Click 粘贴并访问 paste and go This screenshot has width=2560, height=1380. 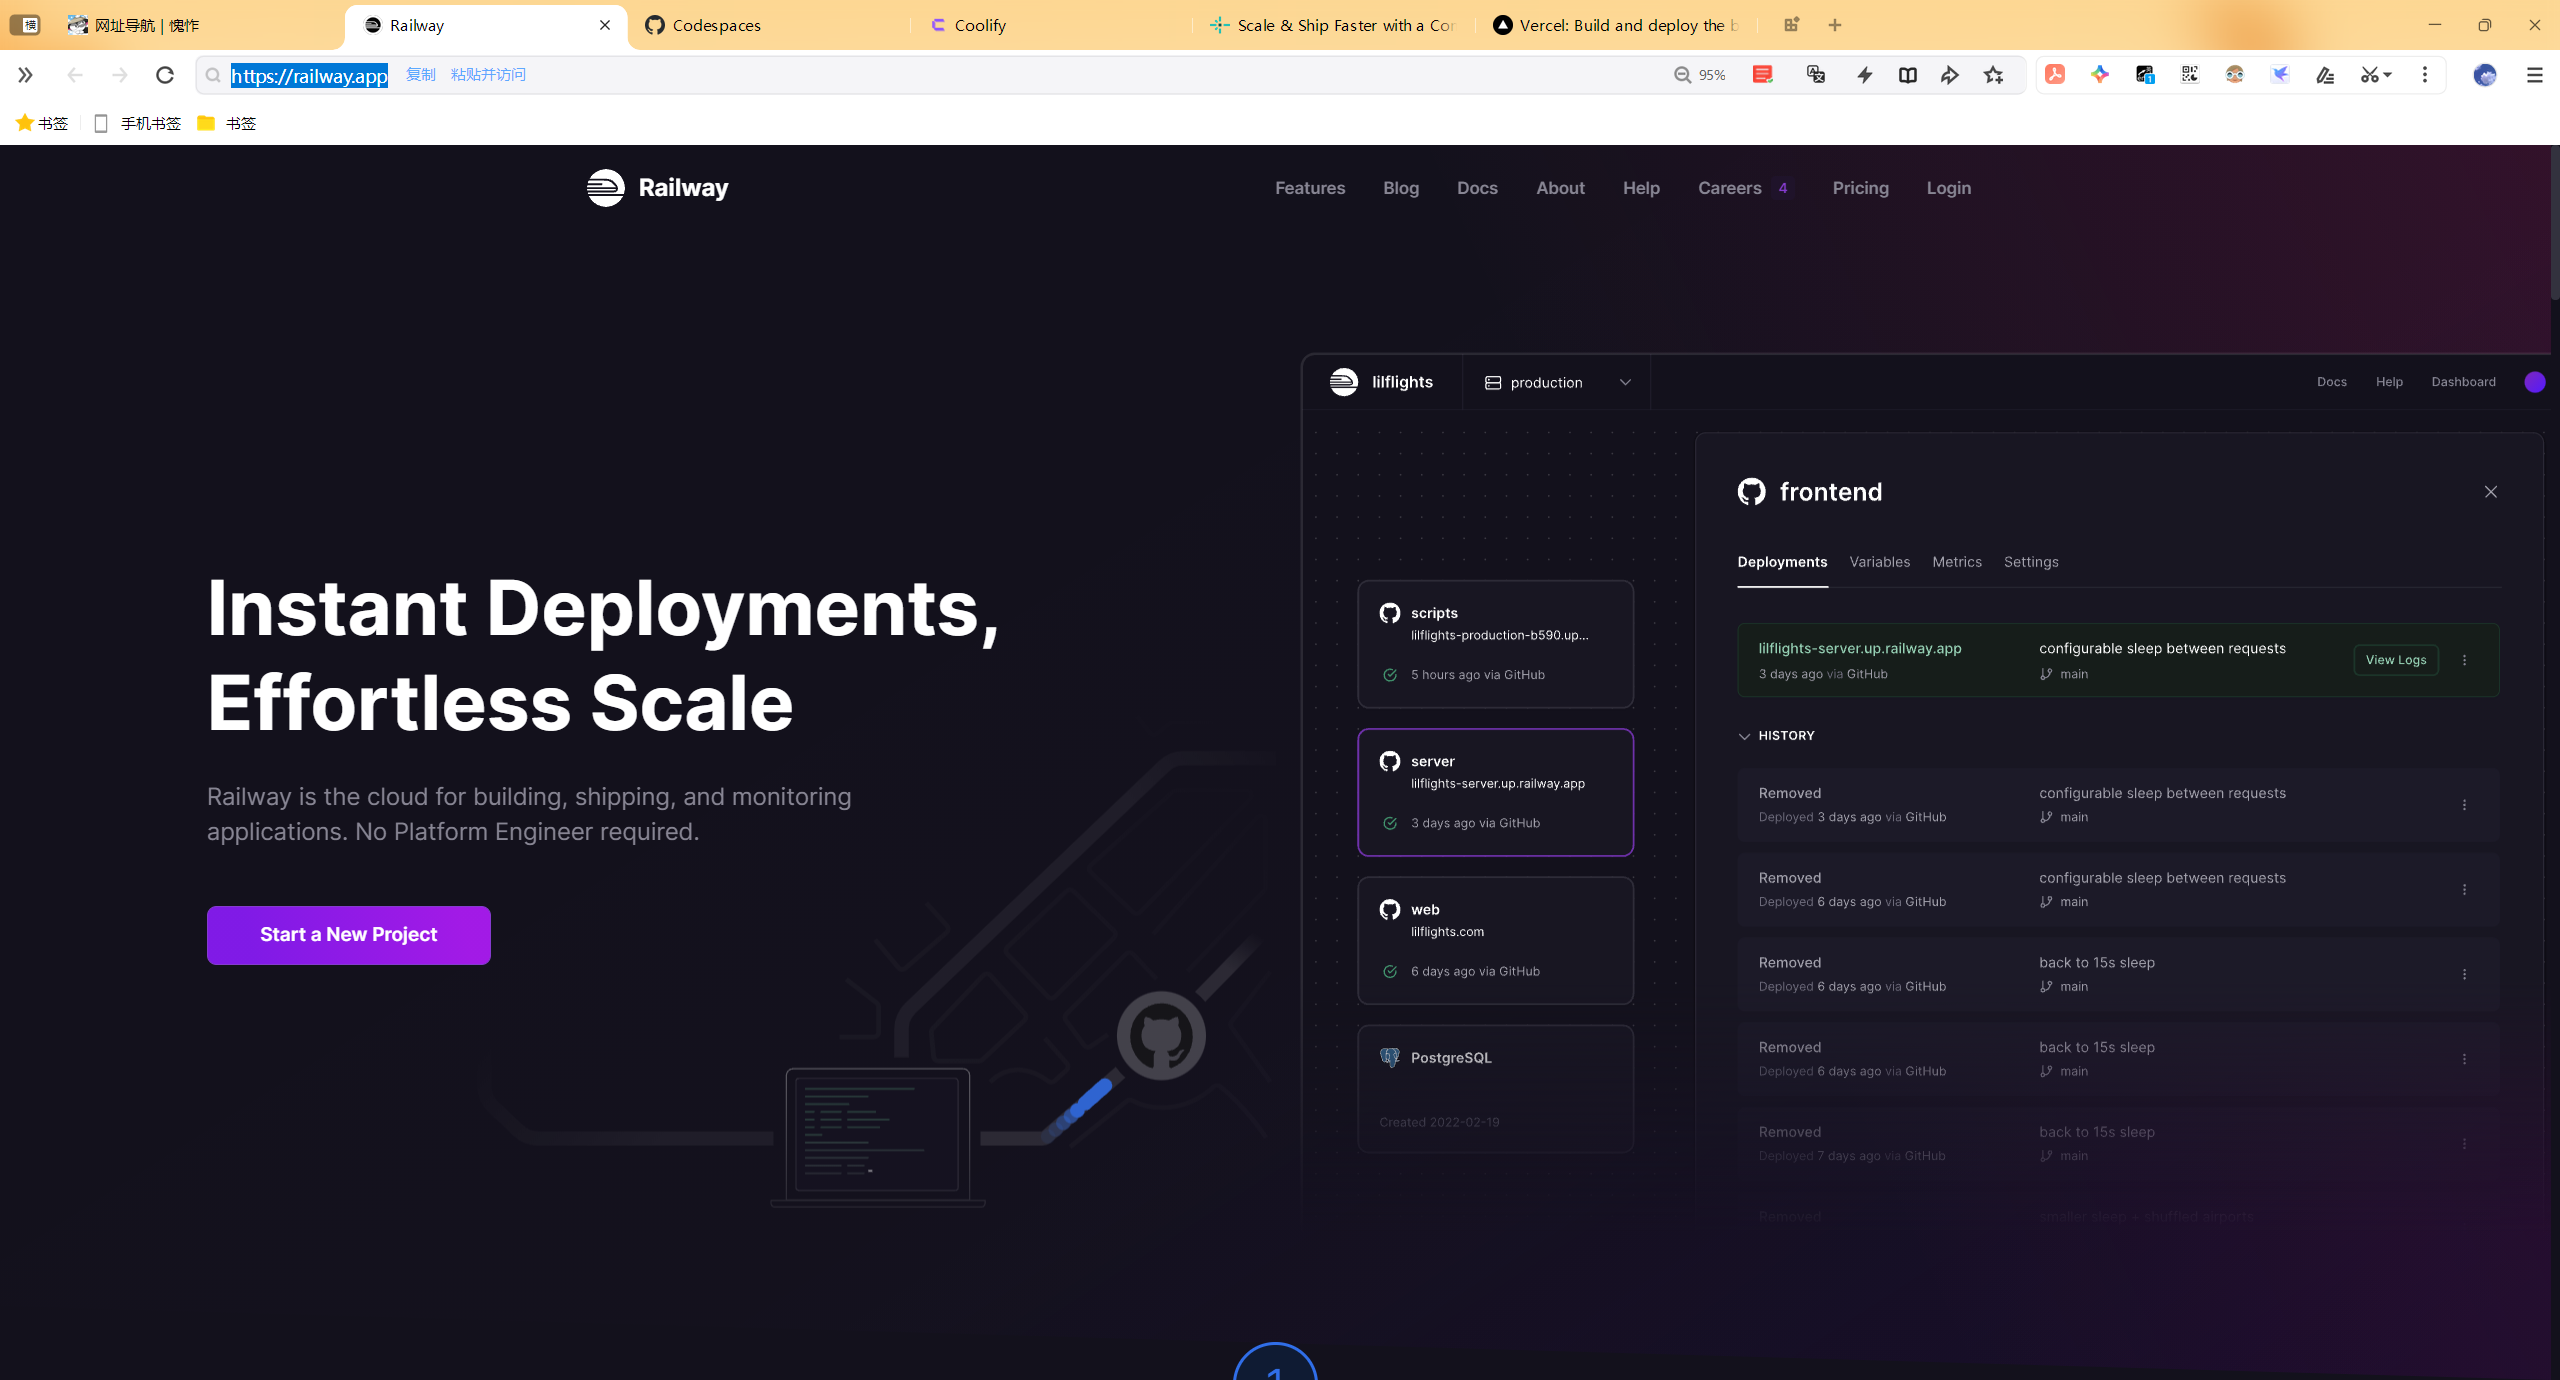tap(488, 75)
